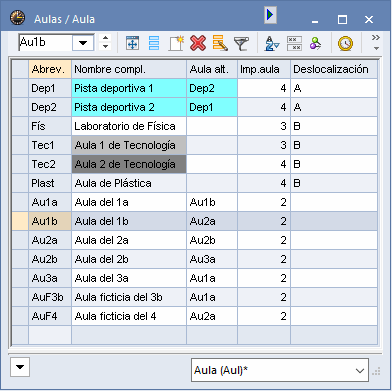Select the Tec2 abbreviation cell

tap(50, 164)
